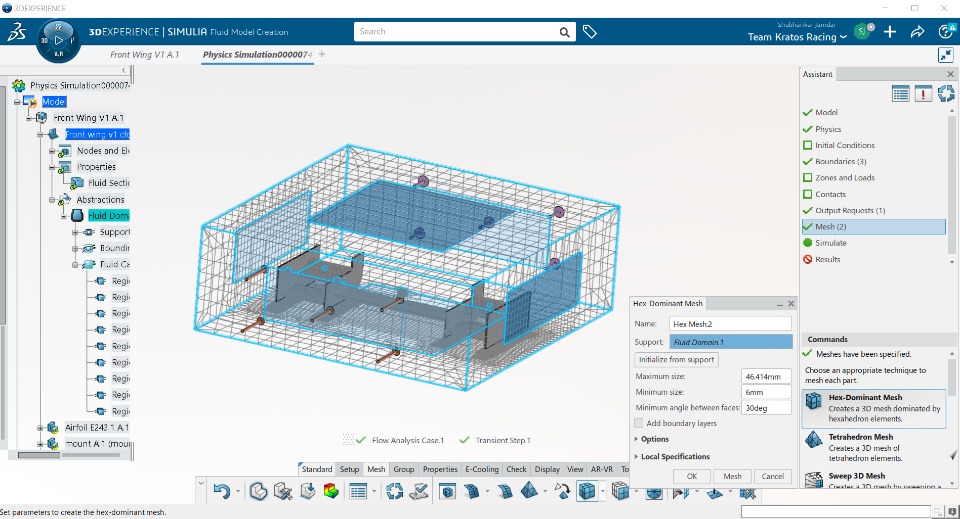Click the Update circular arrows toolbar icon

pos(395,491)
